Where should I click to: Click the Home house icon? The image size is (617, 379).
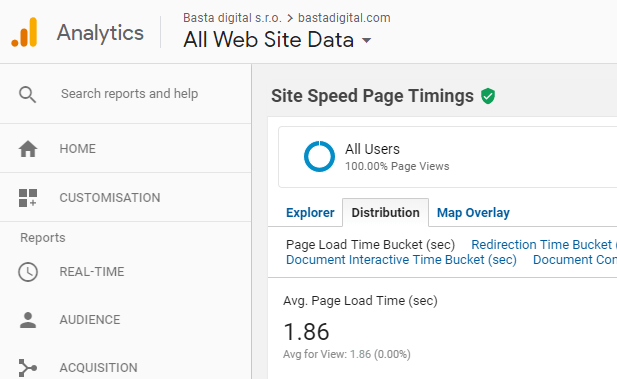click(28, 149)
